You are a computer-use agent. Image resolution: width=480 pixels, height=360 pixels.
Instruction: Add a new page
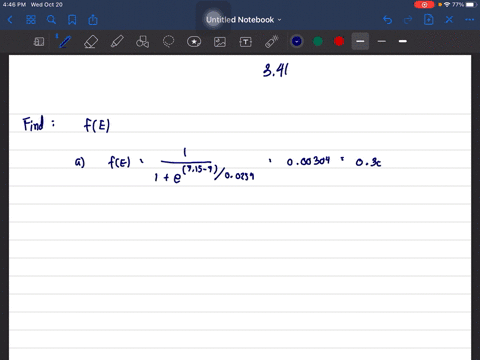(429, 20)
